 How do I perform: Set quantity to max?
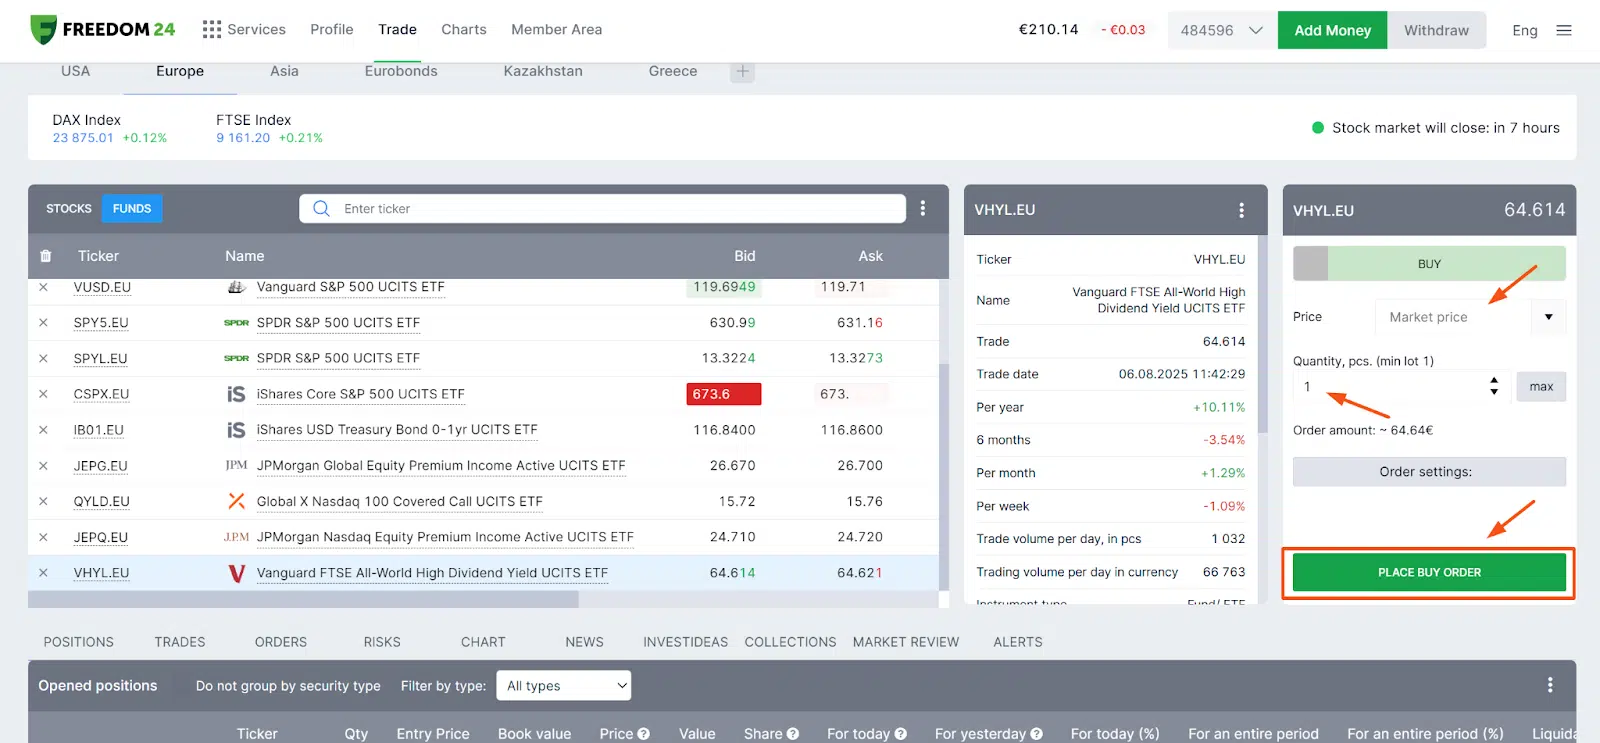click(x=1541, y=386)
